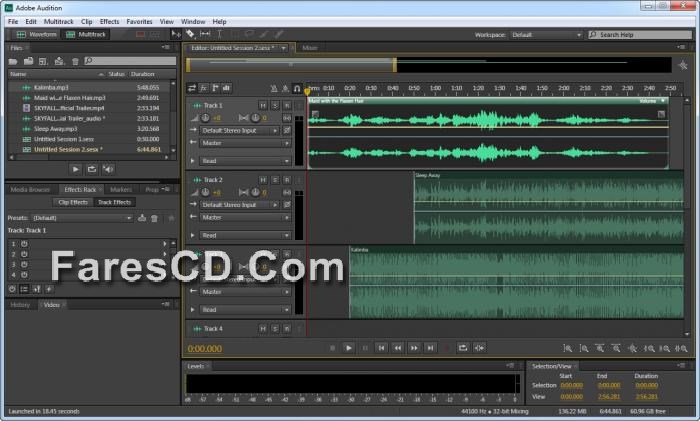Click the Clip Effects button
This screenshot has height=421, width=700.
(73, 202)
